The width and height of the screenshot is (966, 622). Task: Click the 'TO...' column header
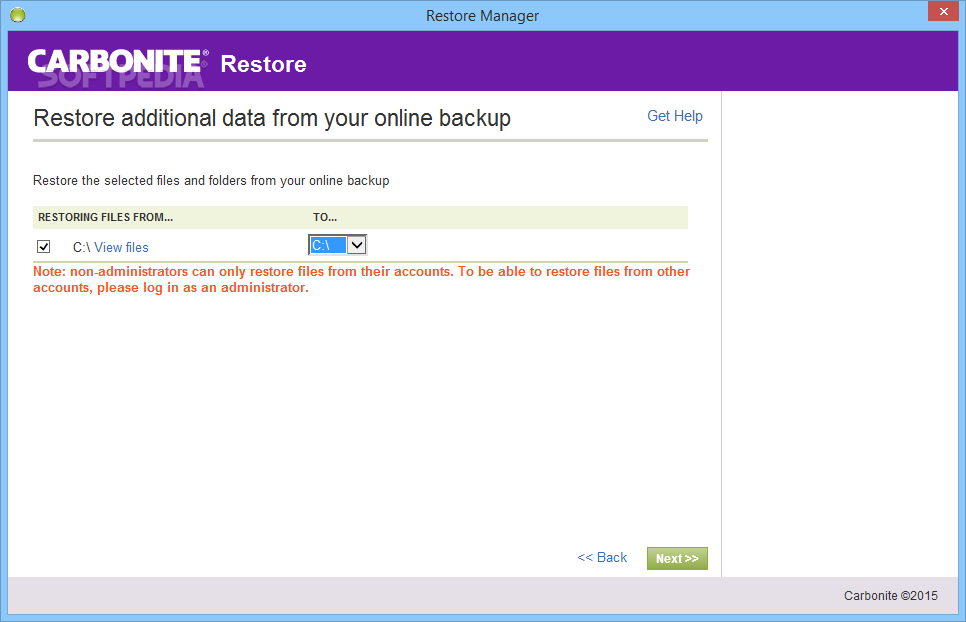tap(325, 217)
